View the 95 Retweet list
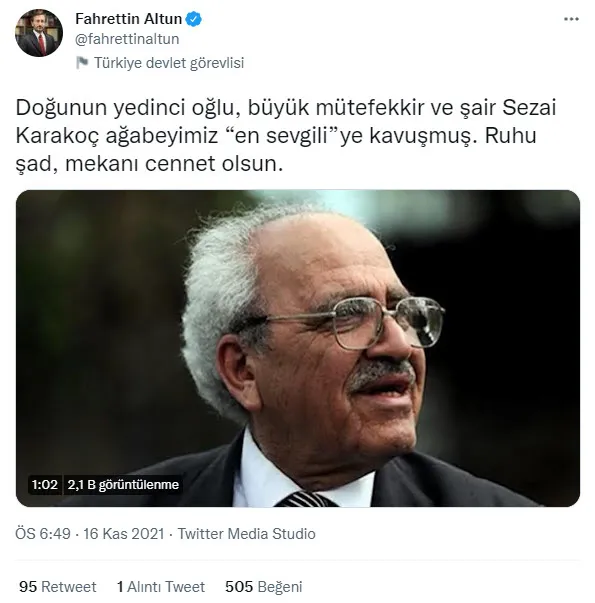The image size is (595, 603). (x=58, y=587)
